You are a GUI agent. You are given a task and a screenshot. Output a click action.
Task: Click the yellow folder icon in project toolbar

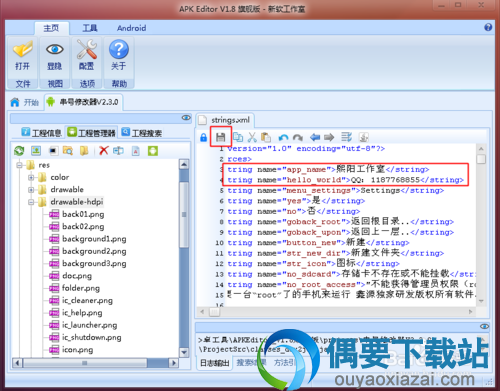click(84, 151)
